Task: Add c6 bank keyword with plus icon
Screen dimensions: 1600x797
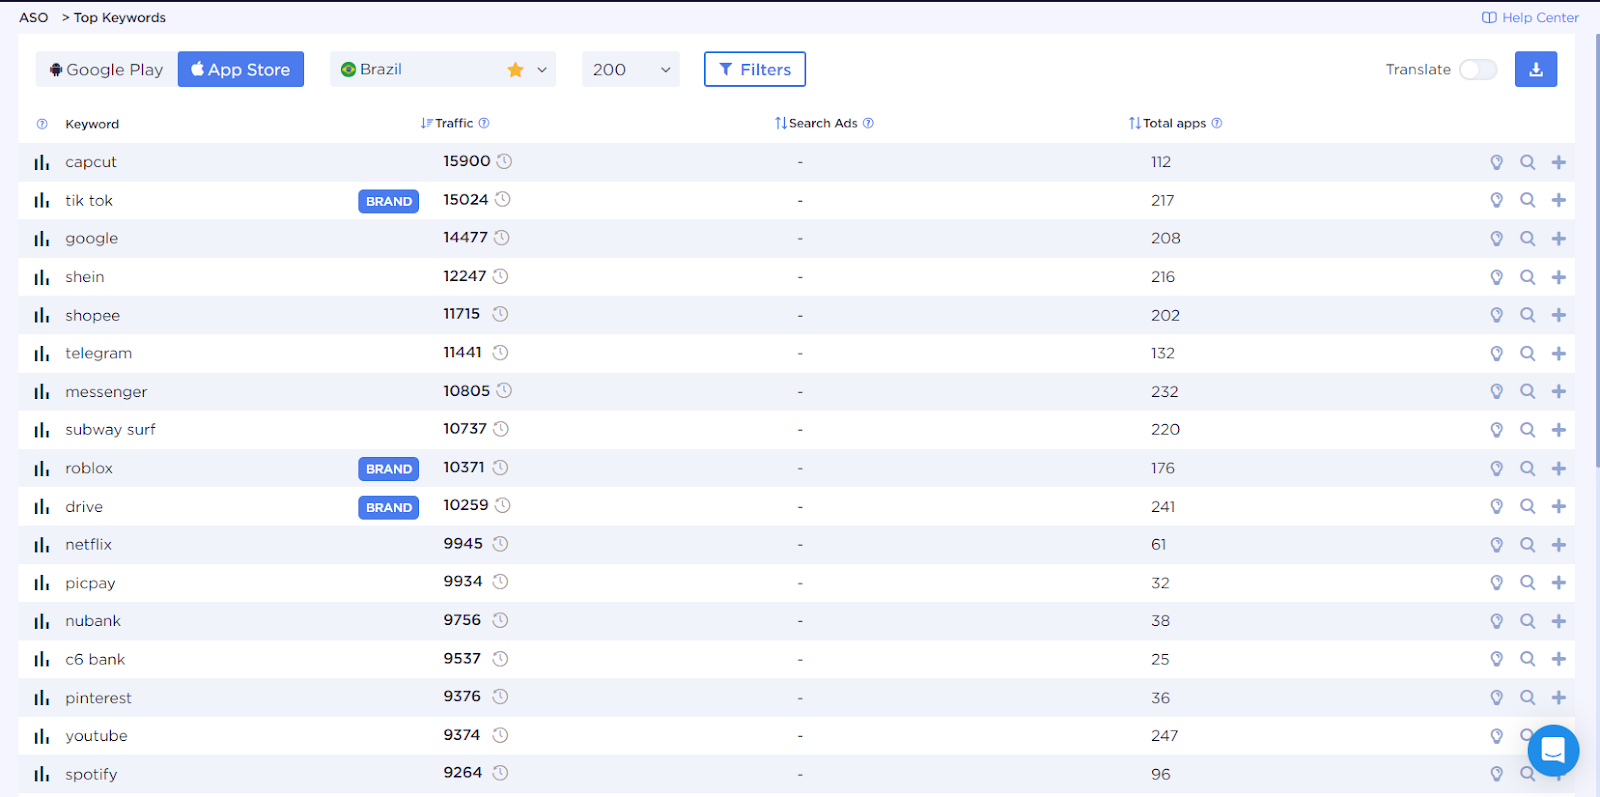Action: (1558, 659)
